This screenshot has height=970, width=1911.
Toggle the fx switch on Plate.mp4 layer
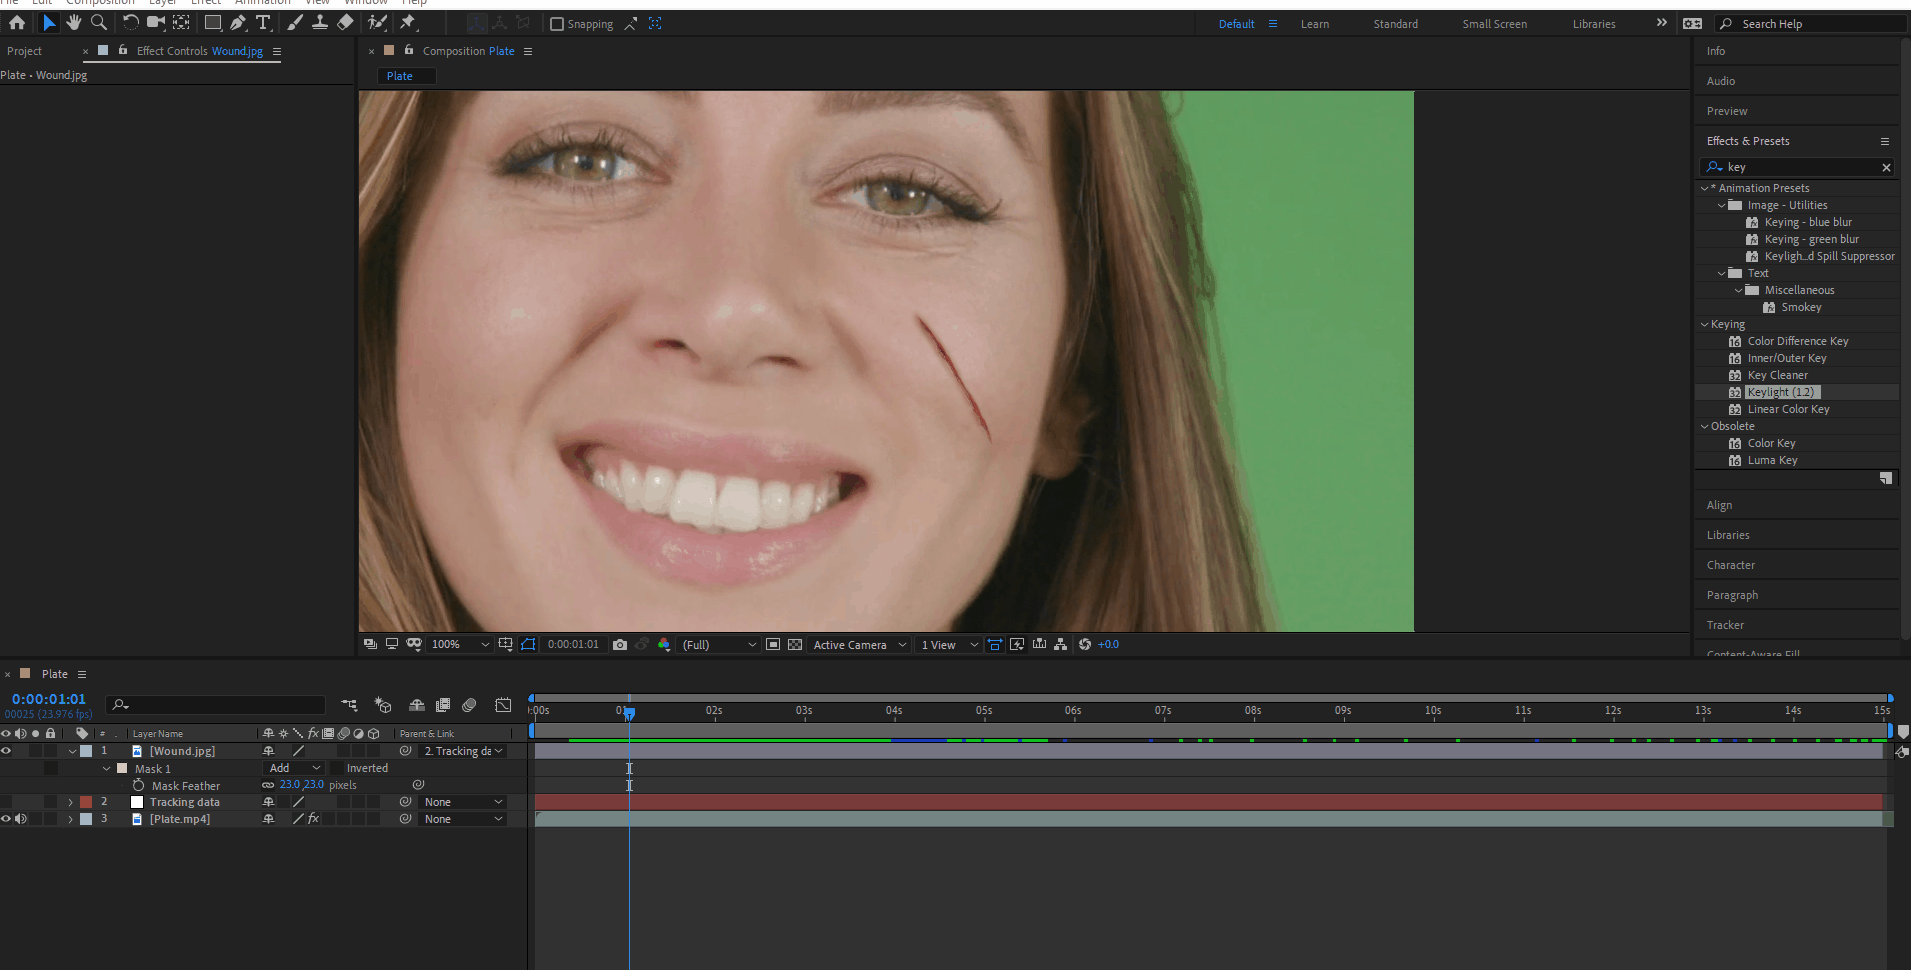[x=313, y=819]
